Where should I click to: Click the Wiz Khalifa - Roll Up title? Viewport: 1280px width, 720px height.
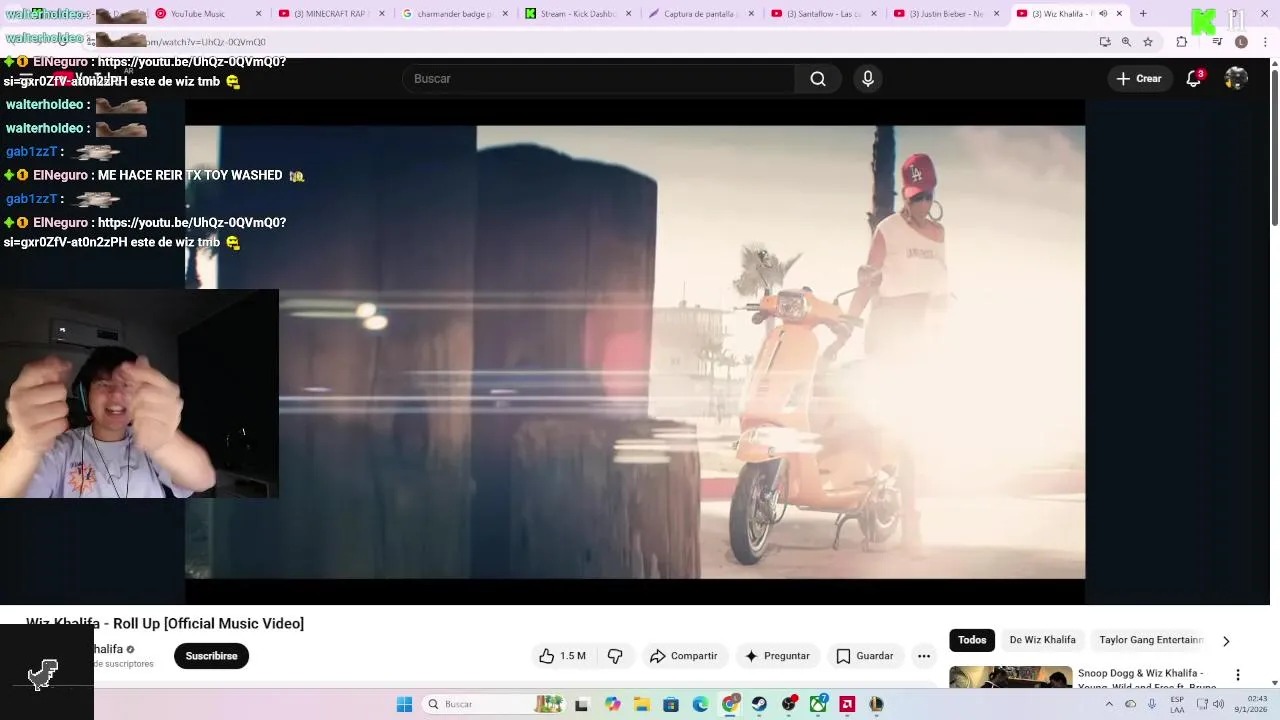point(165,624)
